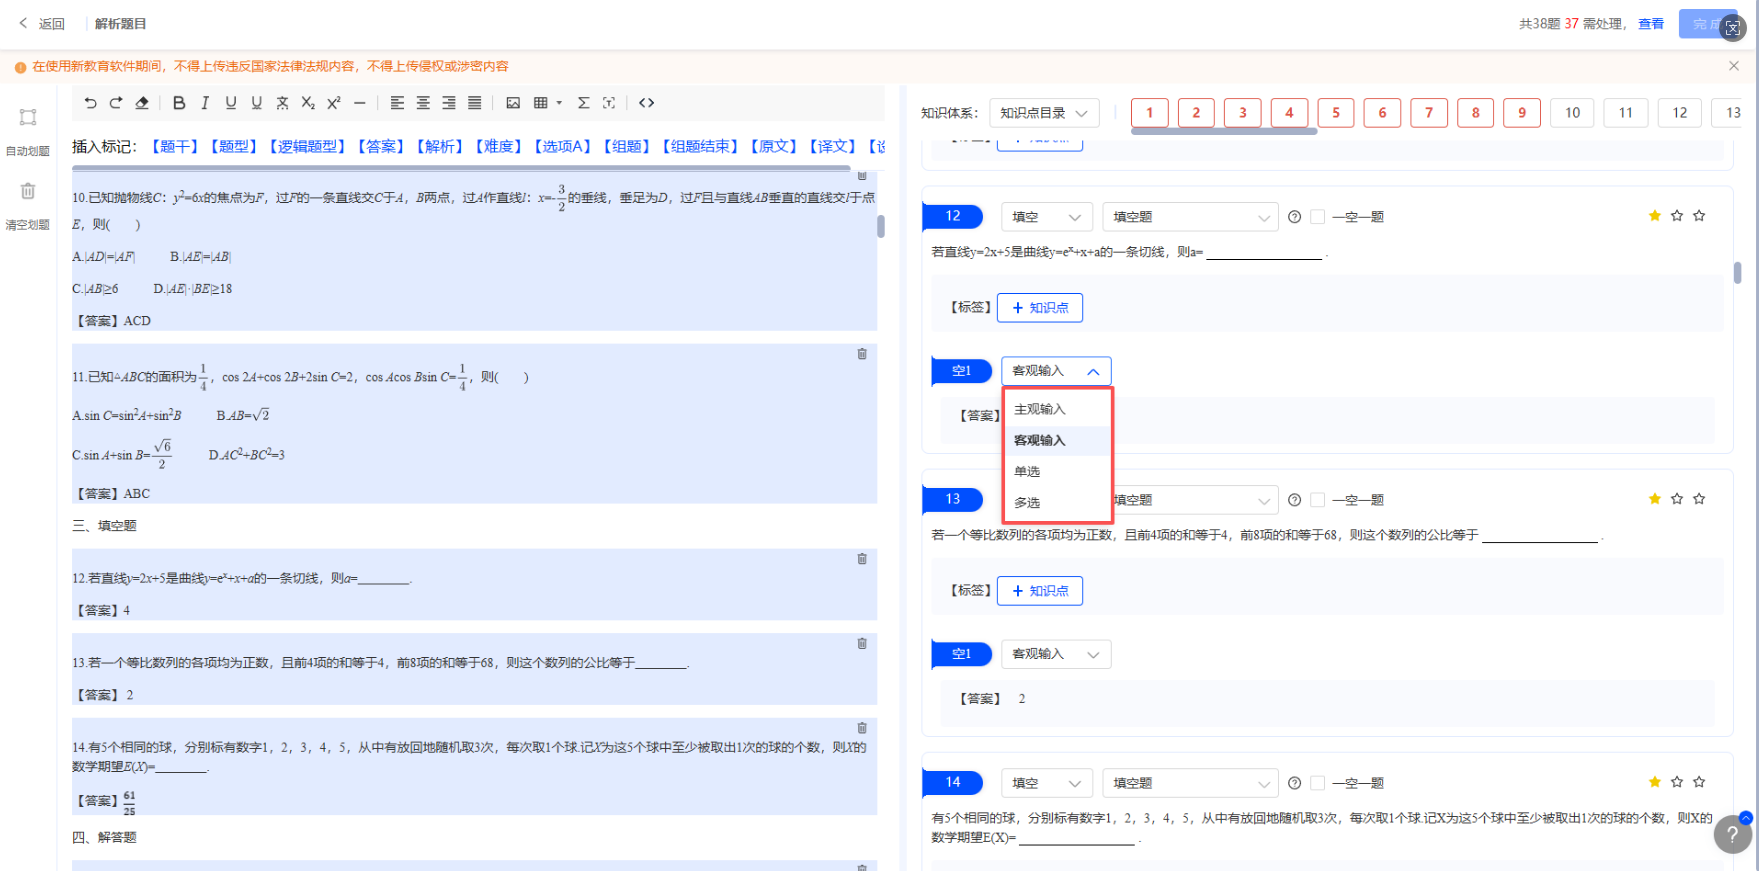Click the left editor vertical scrollbar thumb
Screen dimensions: 1759x871
click(881, 226)
